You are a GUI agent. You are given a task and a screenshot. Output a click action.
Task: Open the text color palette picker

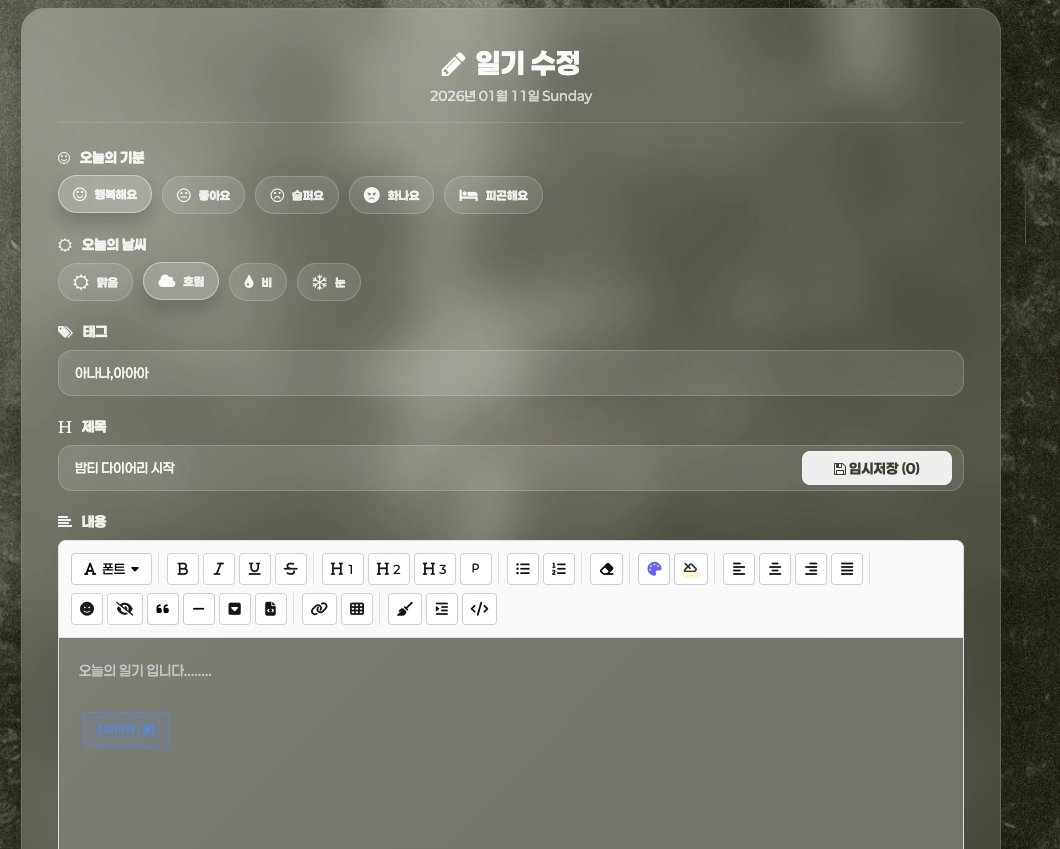point(654,569)
